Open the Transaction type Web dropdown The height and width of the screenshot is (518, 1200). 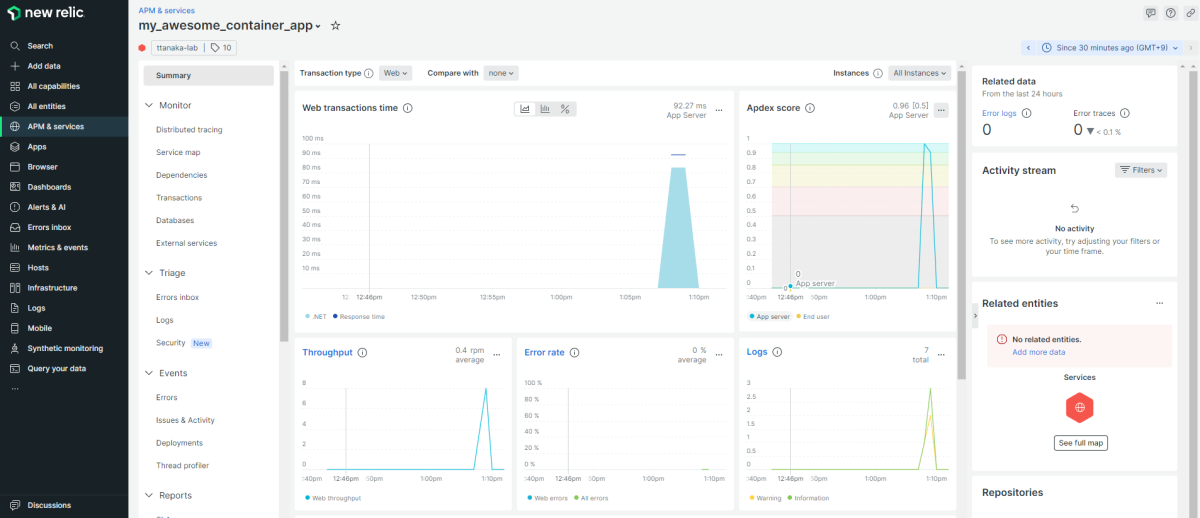(x=396, y=73)
